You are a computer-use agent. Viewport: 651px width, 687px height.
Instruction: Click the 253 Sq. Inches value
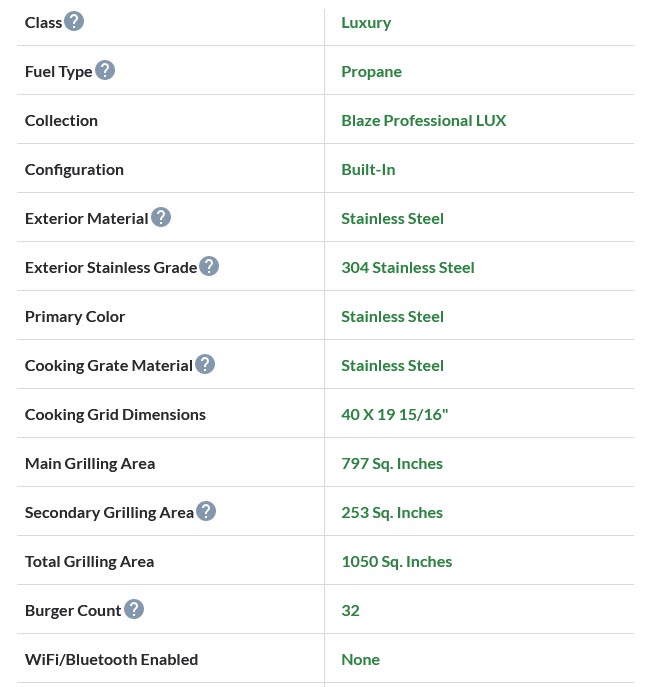(391, 512)
